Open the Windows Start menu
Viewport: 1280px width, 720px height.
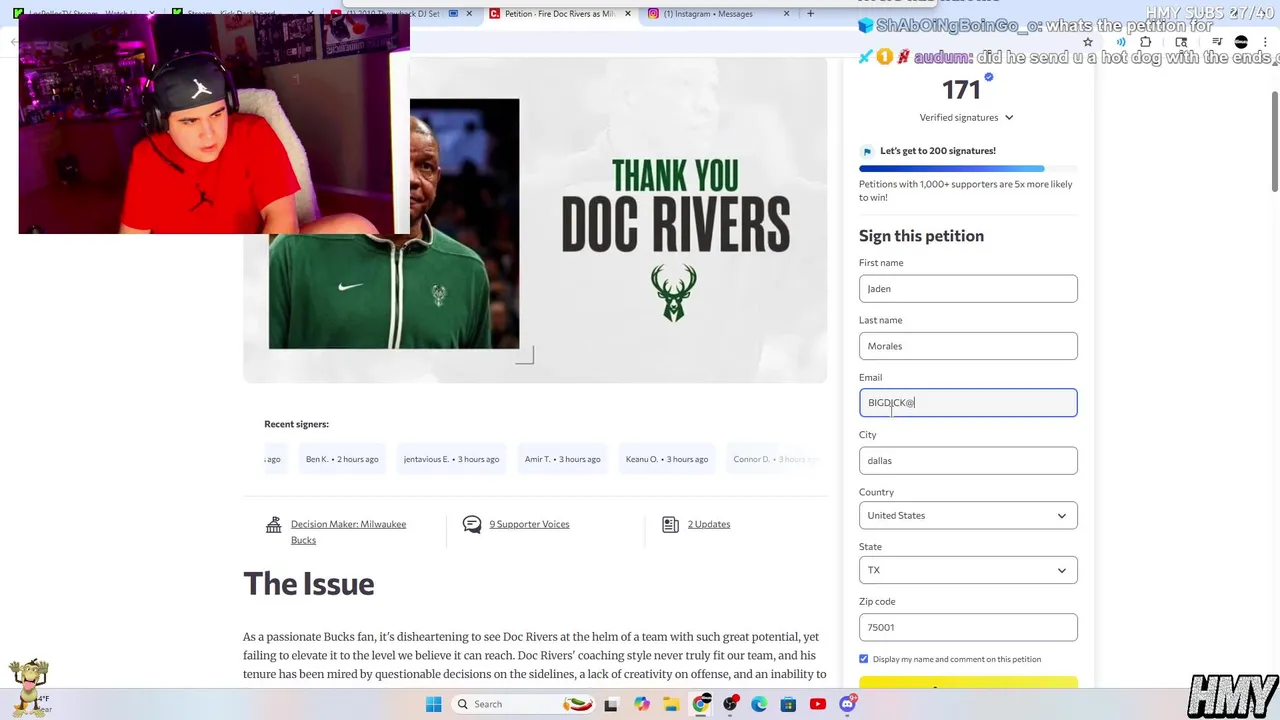pyautogui.click(x=433, y=704)
